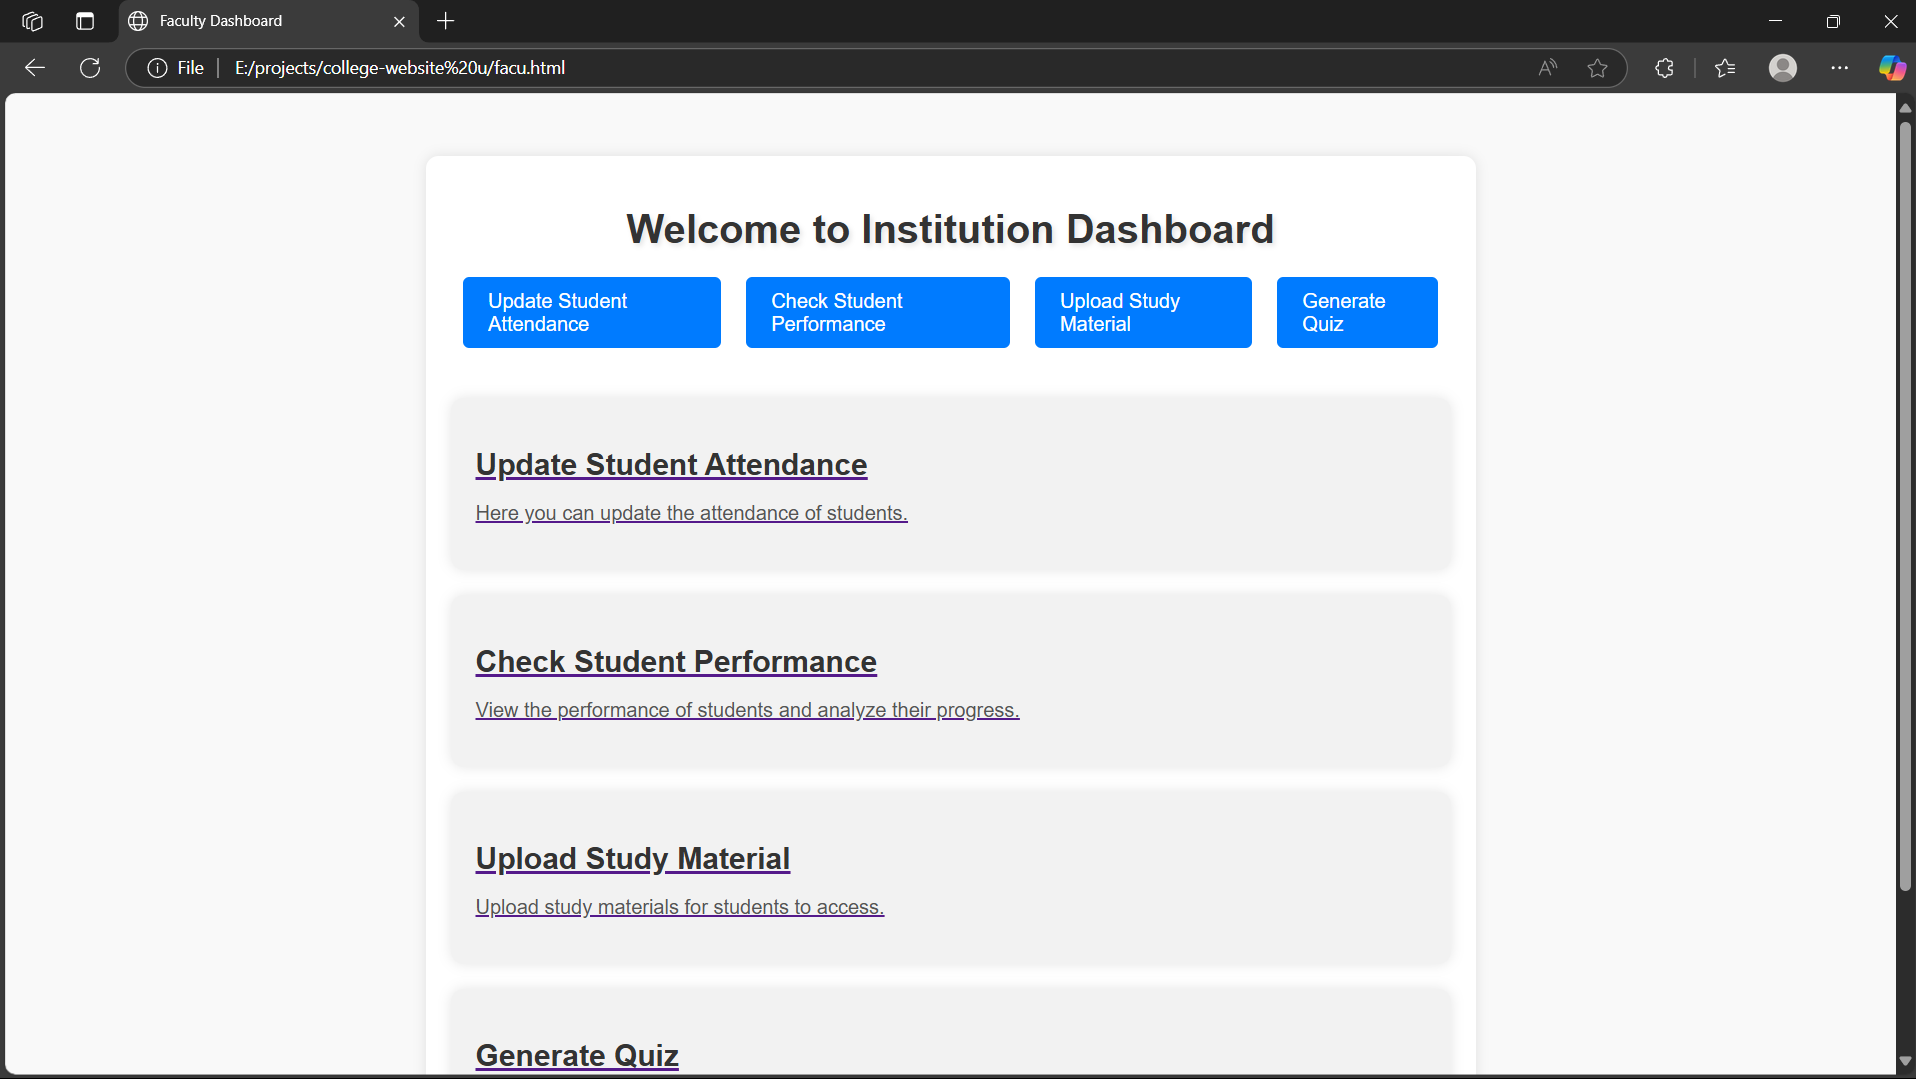Open the Extensions puzzle icon
1916x1079 pixels.
[x=1664, y=68]
